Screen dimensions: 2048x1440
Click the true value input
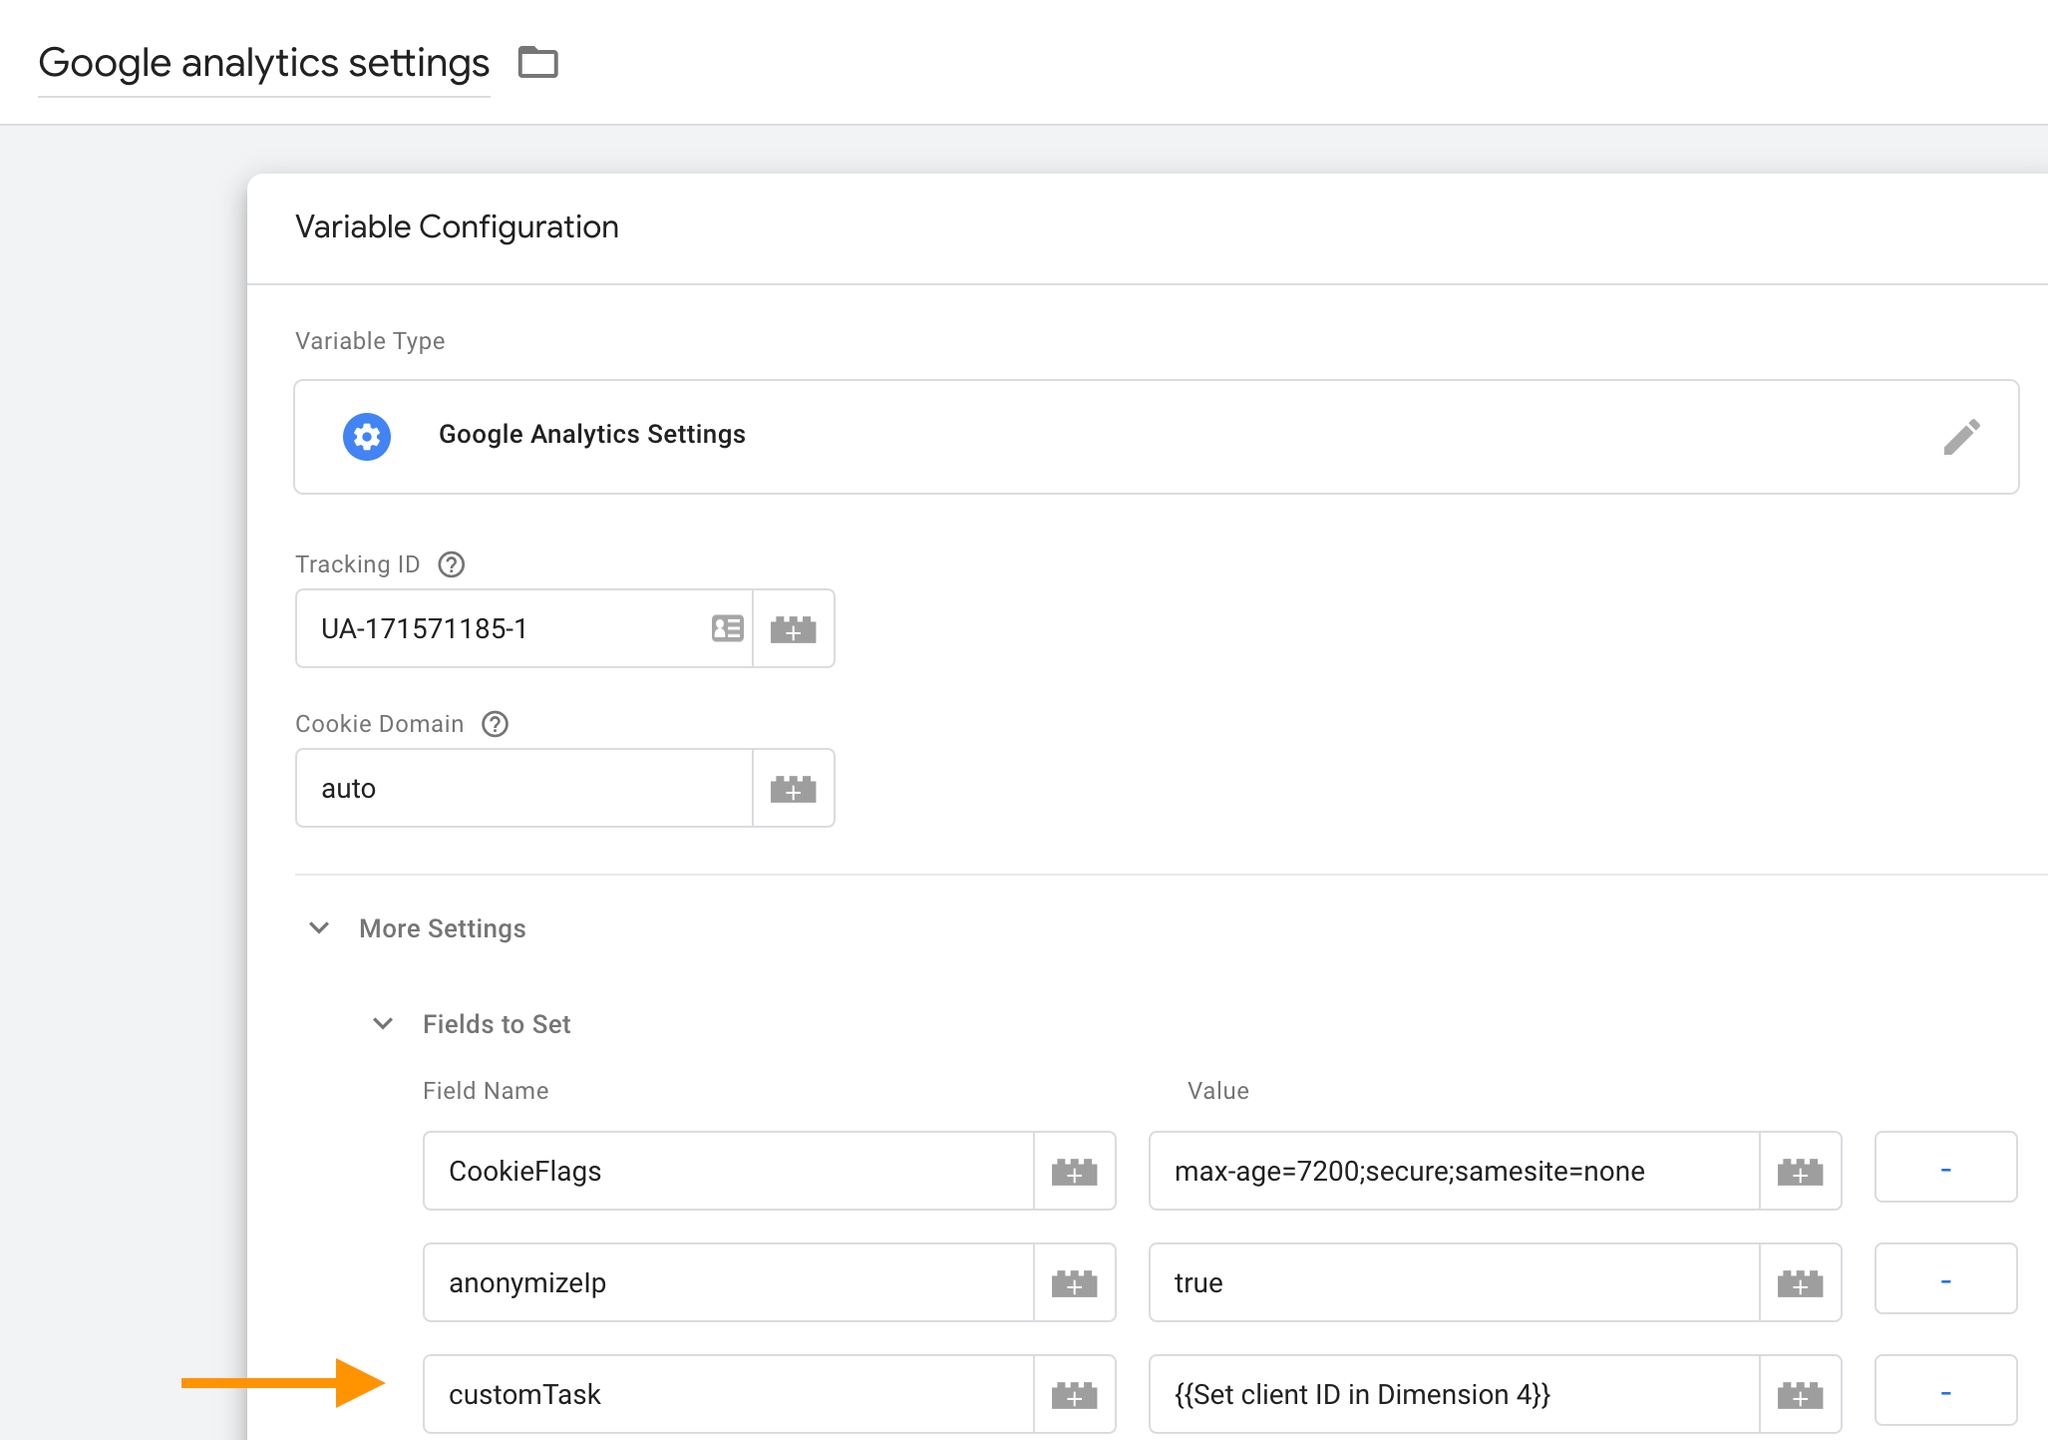(x=1454, y=1283)
